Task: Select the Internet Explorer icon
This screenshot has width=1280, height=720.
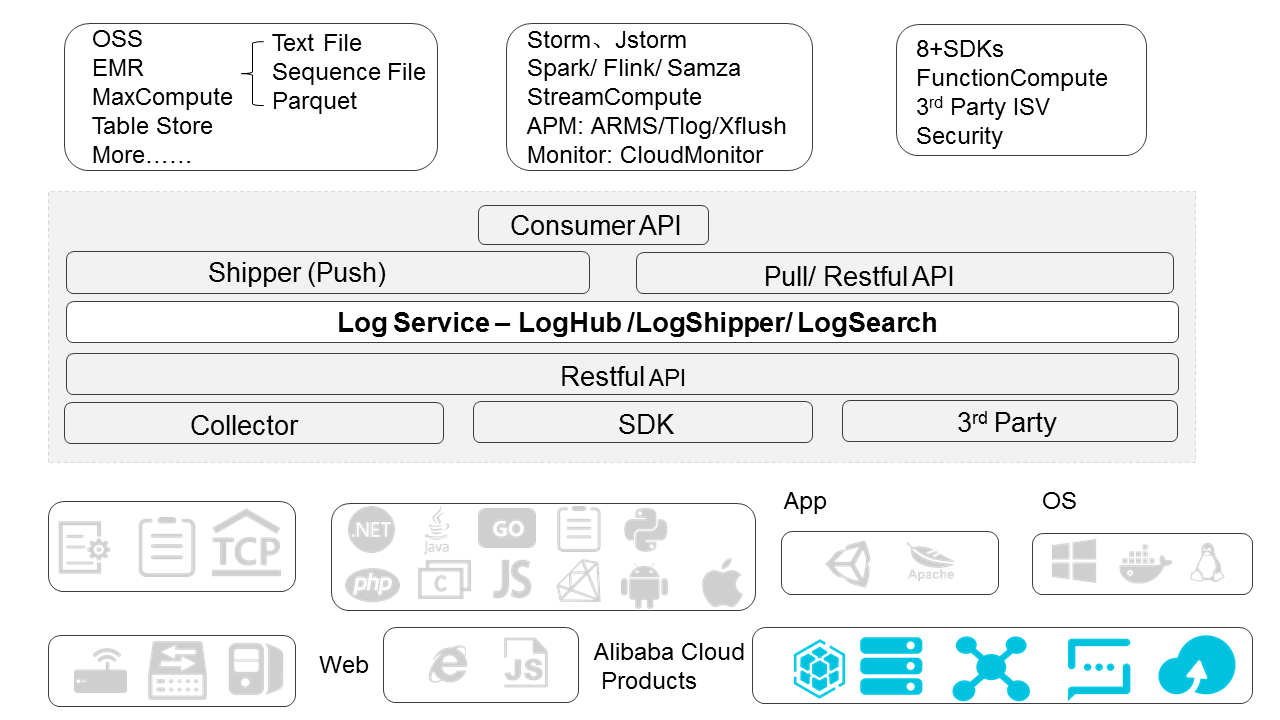Action: point(447,665)
